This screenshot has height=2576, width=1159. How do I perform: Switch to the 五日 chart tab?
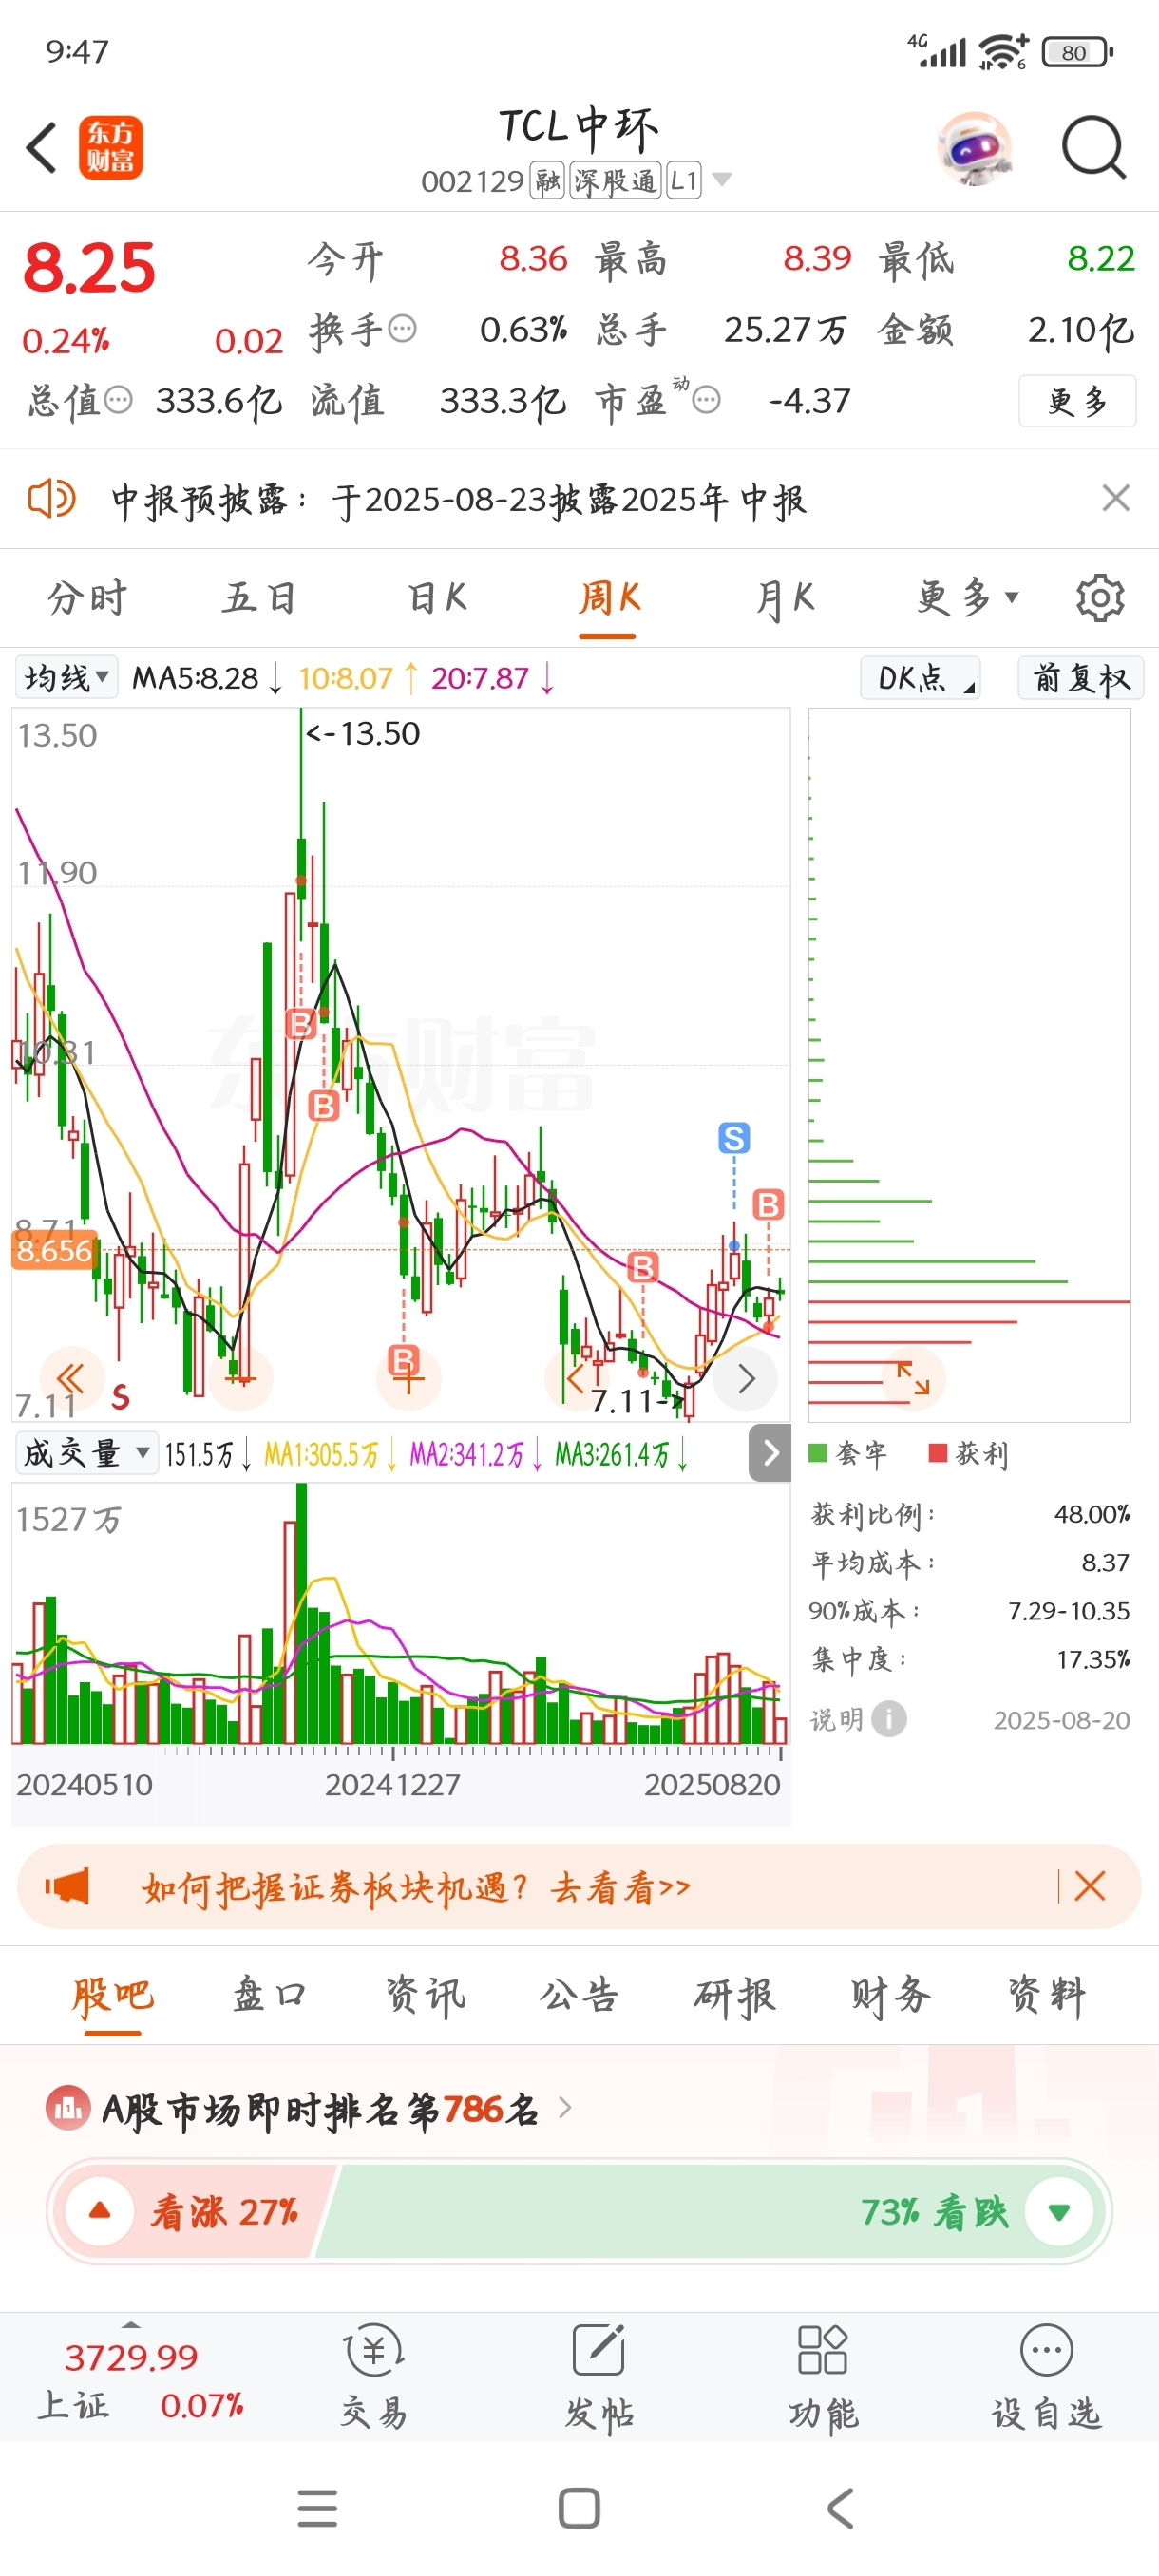[259, 598]
